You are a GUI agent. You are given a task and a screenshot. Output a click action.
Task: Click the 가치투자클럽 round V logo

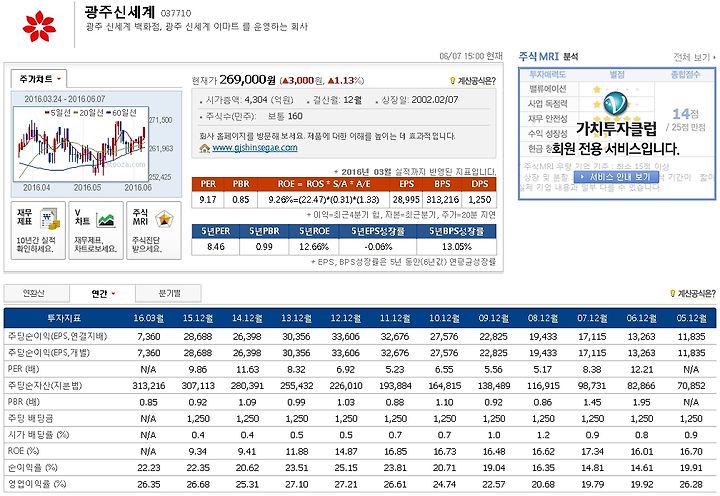point(615,103)
